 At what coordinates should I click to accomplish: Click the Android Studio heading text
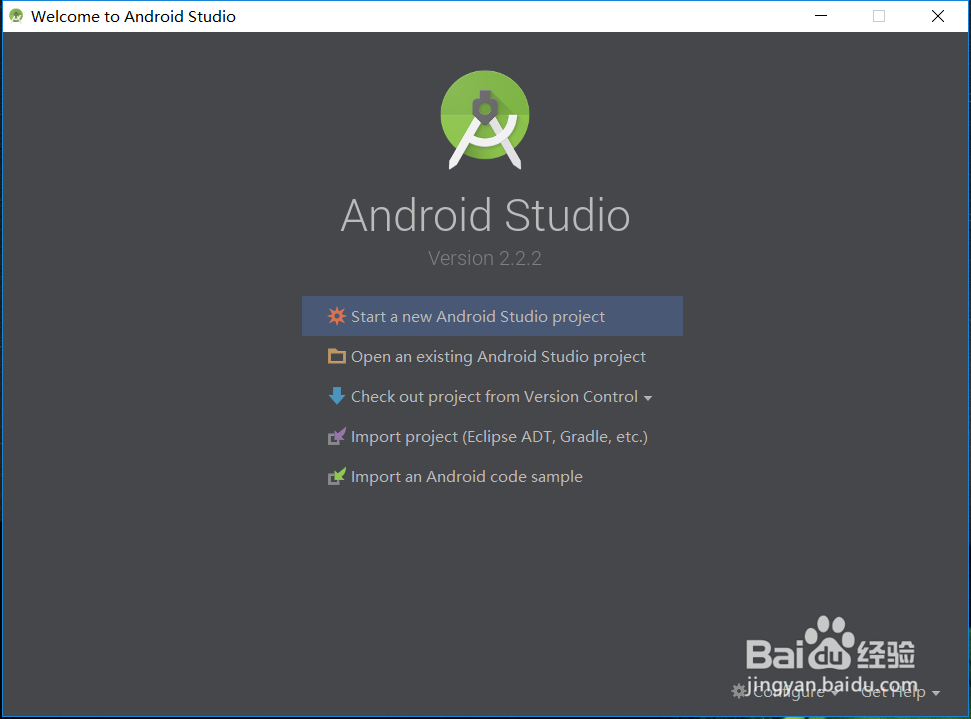[x=485, y=216]
